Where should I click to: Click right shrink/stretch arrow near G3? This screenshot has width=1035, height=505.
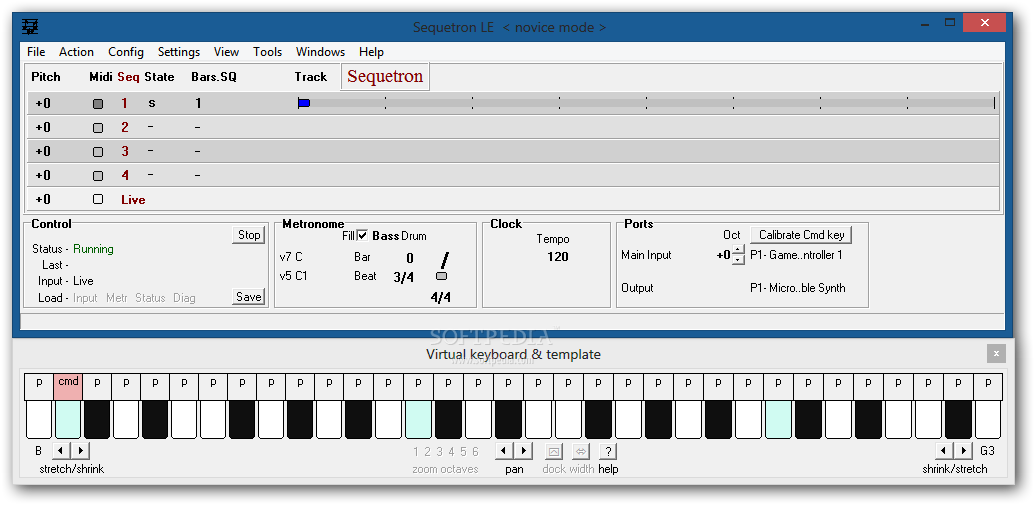964,451
